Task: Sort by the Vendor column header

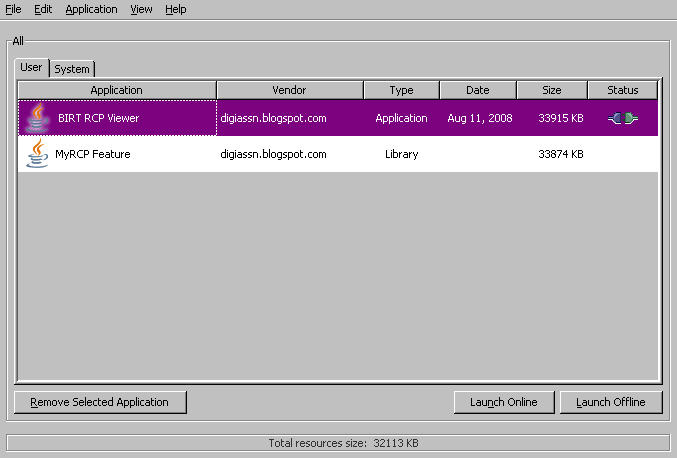Action: 290,90
